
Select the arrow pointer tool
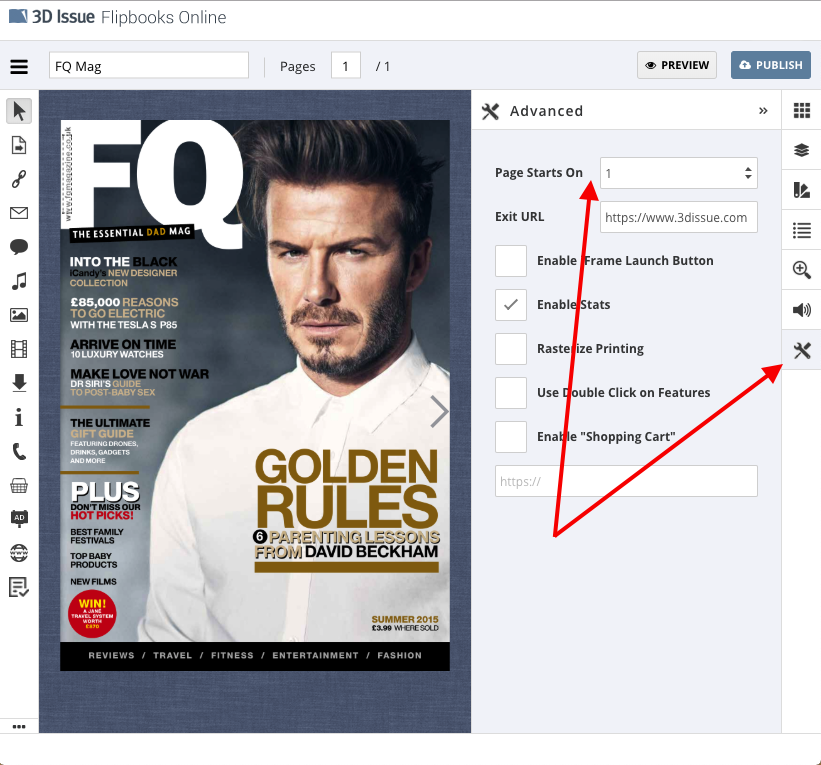(19, 111)
